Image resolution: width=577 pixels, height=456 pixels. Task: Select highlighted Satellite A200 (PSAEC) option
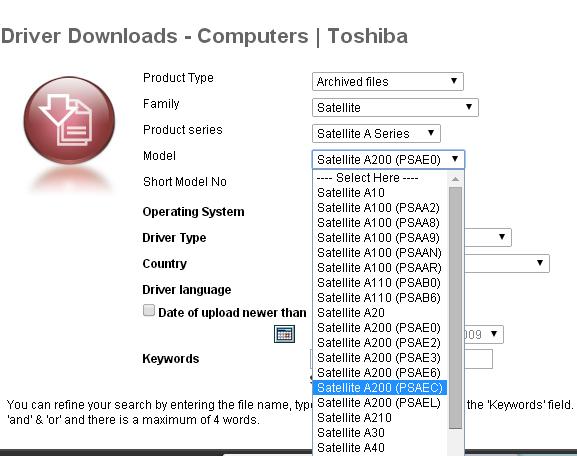click(x=380, y=388)
